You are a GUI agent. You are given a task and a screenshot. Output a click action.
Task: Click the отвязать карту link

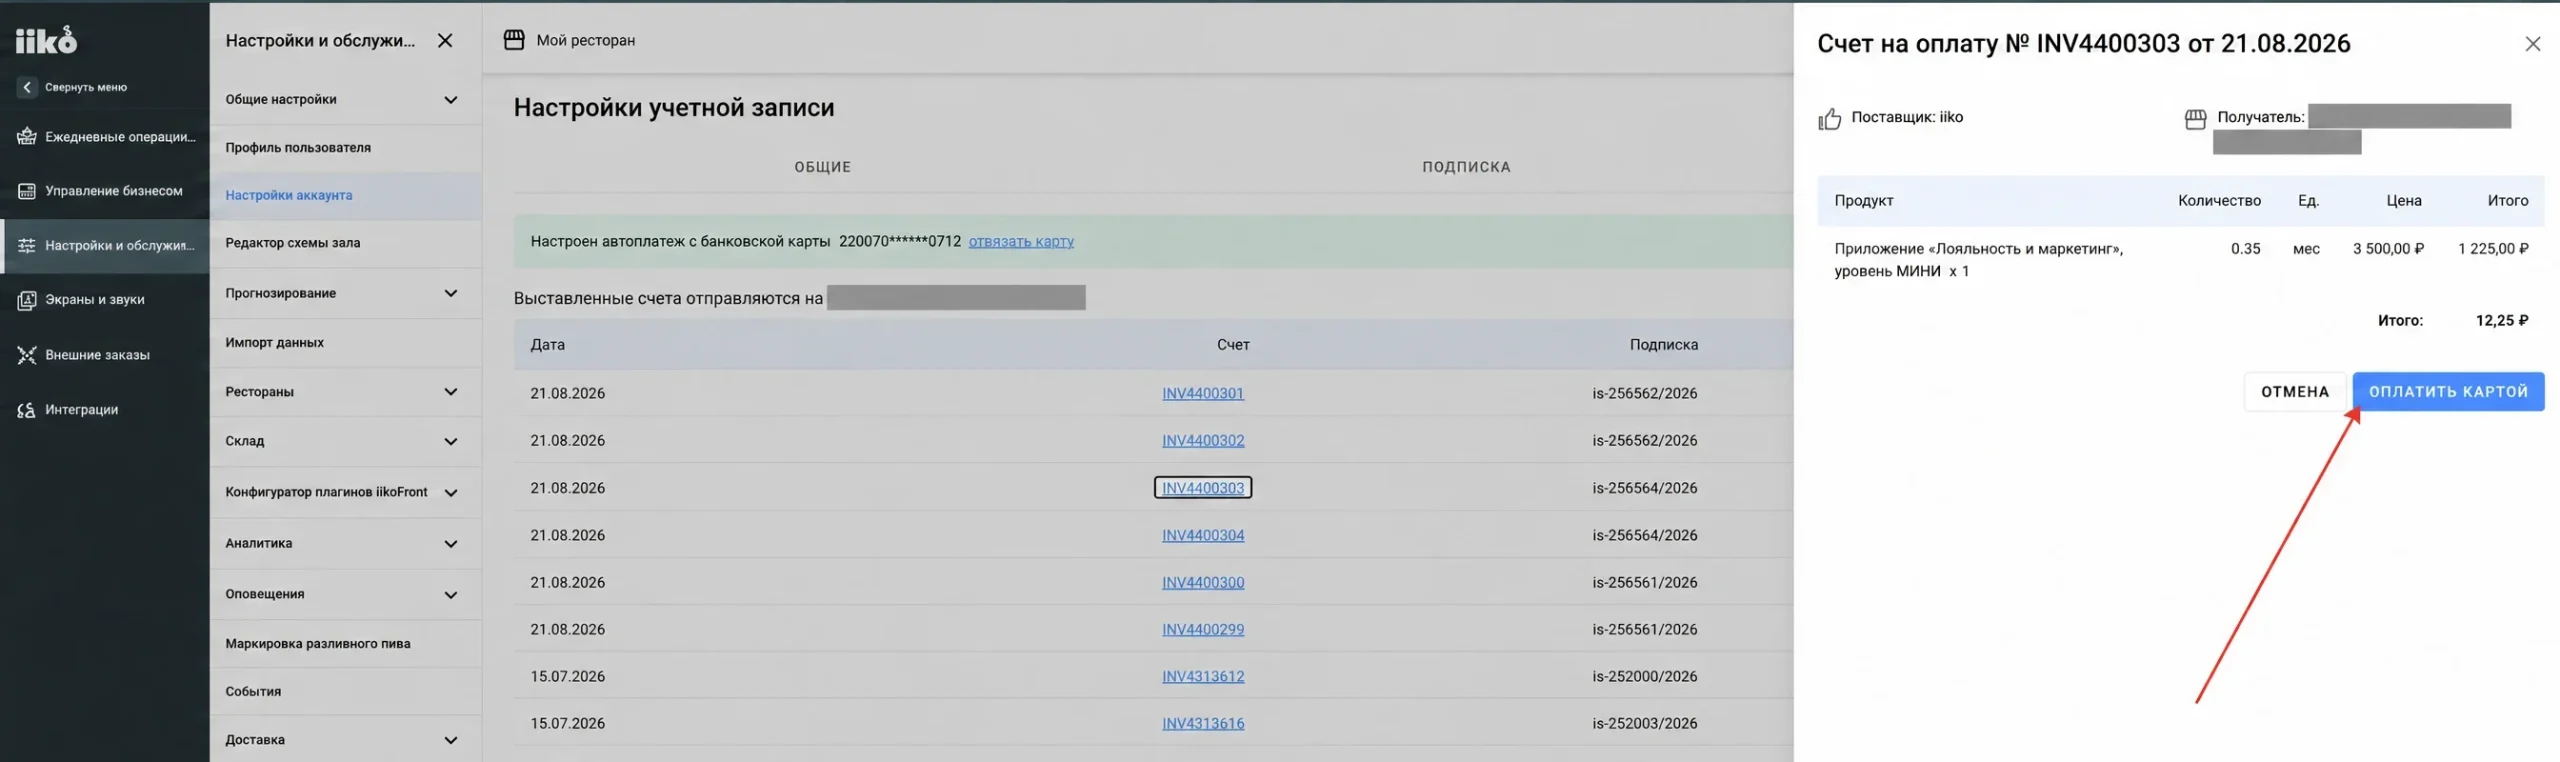1021,241
